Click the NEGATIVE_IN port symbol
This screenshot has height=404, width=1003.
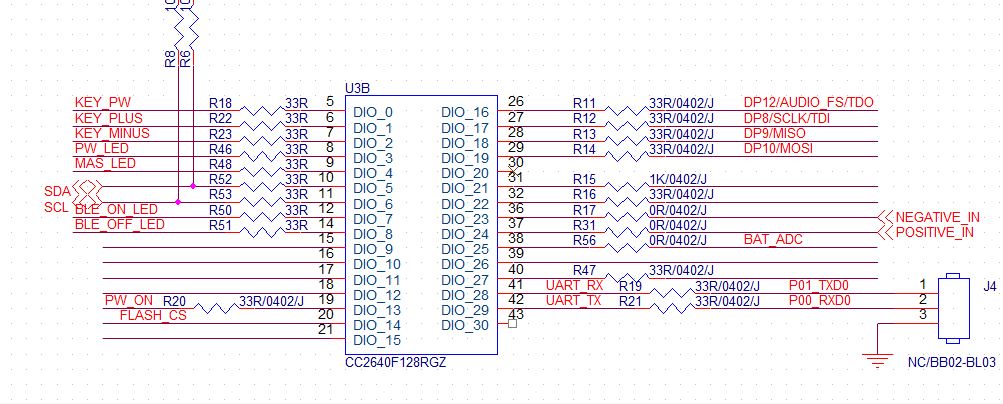click(885, 217)
